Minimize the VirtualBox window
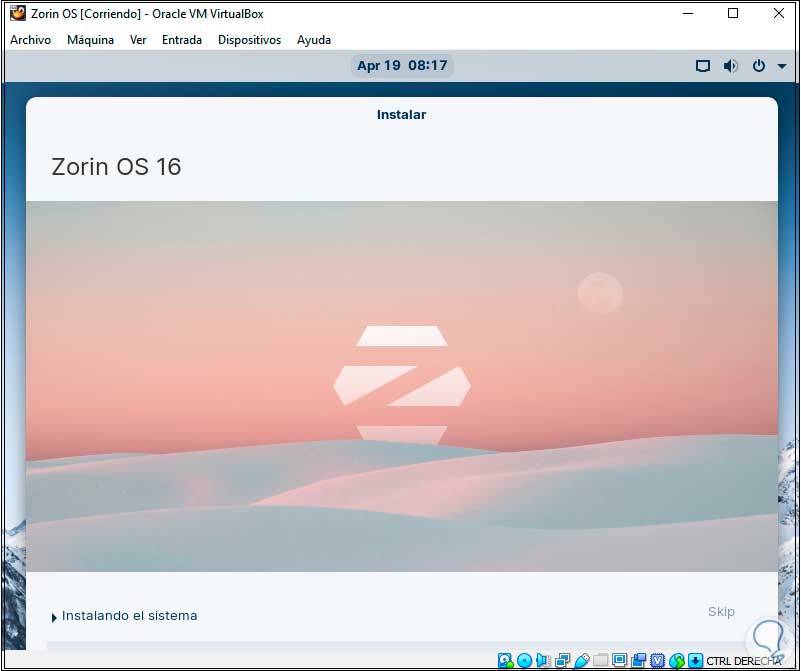The height and width of the screenshot is (671, 801). pos(688,13)
